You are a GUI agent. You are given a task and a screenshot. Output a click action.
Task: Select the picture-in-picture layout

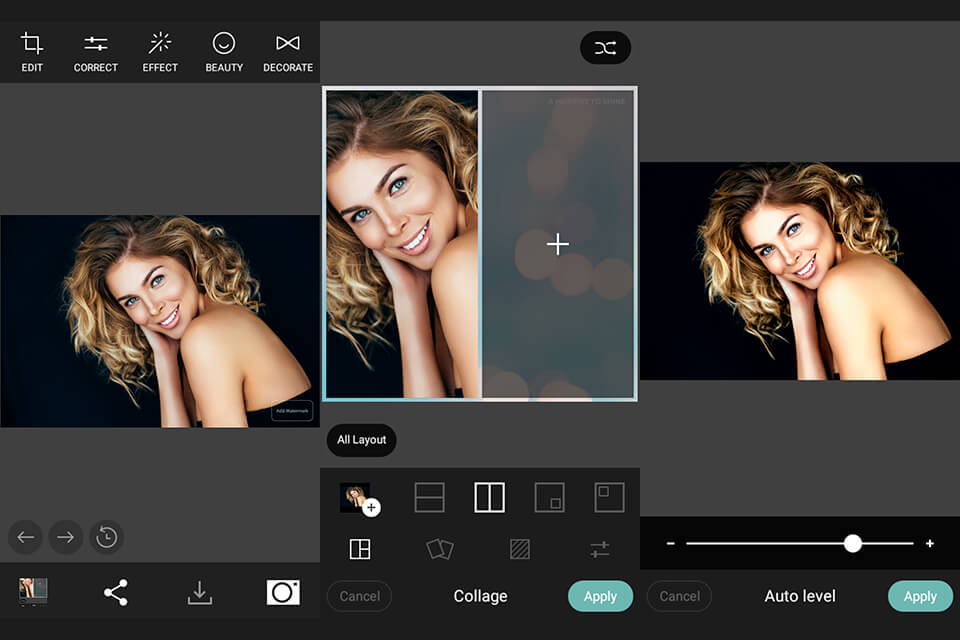(x=549, y=496)
